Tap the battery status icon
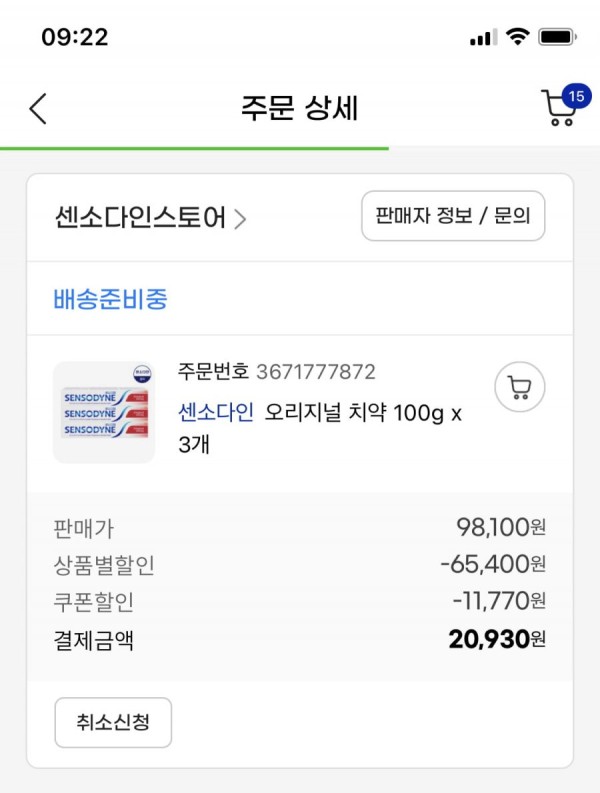Screen dimensions: 600x793 558,37
